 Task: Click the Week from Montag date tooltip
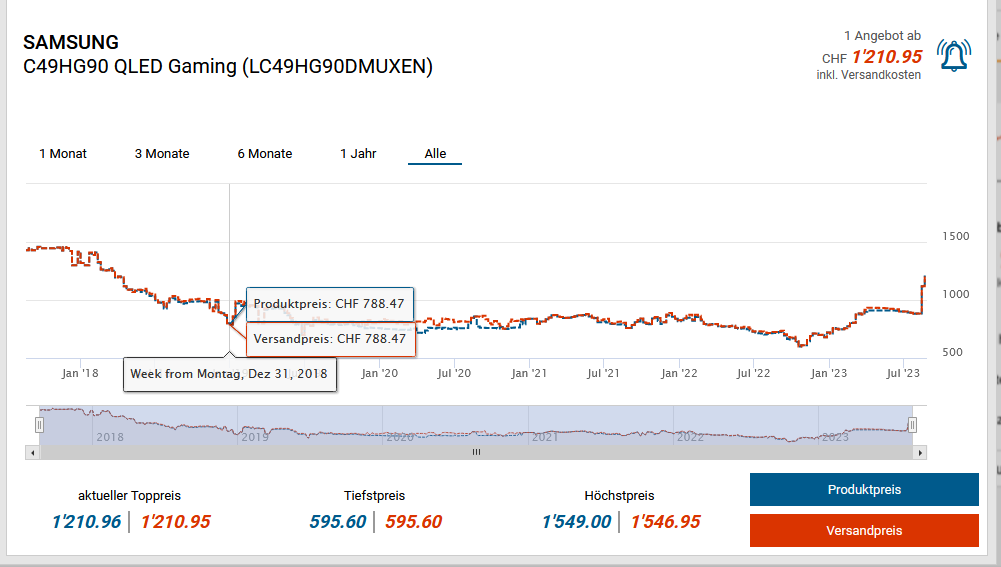pos(229,374)
